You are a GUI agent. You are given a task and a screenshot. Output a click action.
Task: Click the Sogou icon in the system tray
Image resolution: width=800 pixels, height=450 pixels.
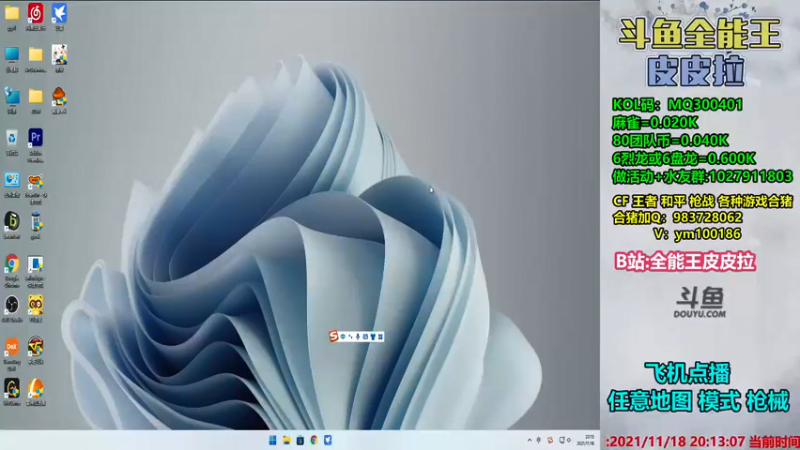coord(550,440)
